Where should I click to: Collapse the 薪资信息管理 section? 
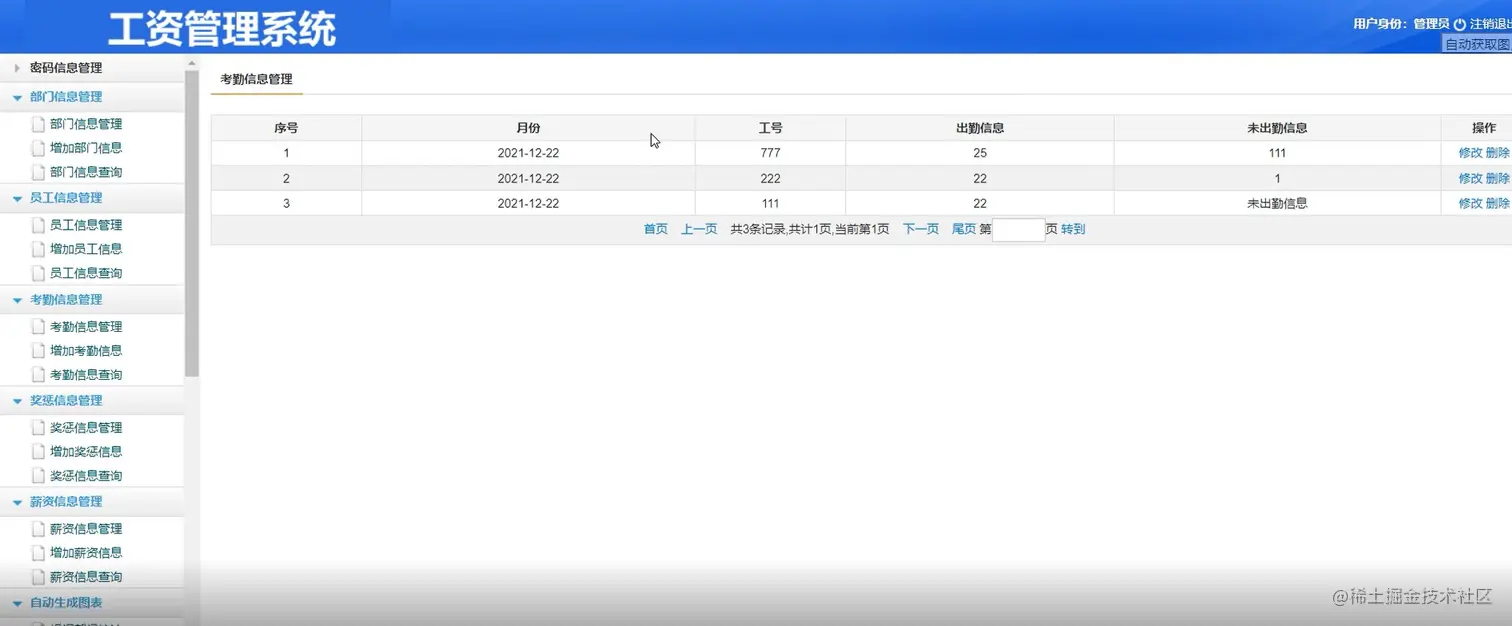click(16, 501)
